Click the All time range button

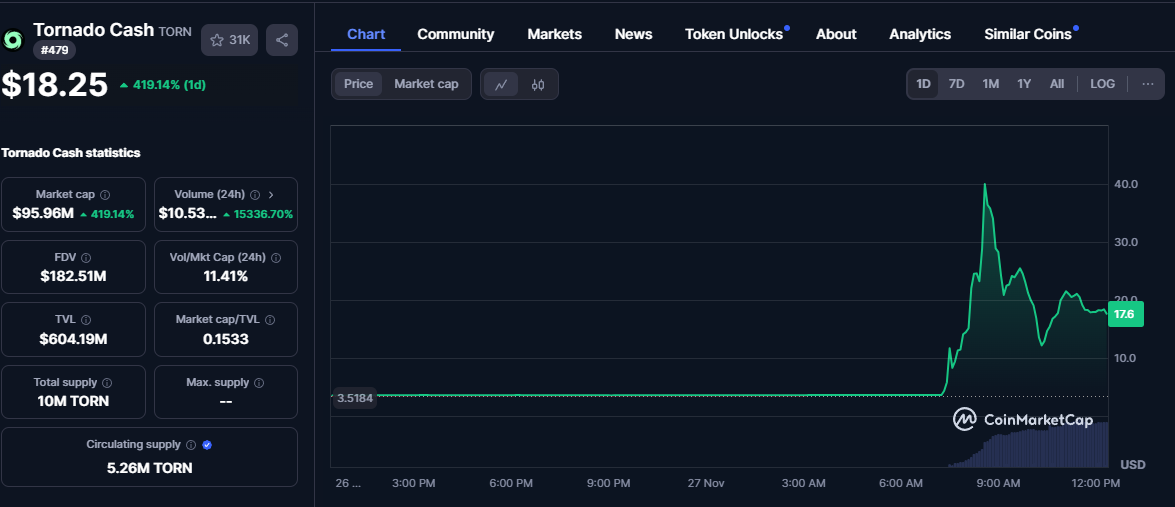(1057, 84)
